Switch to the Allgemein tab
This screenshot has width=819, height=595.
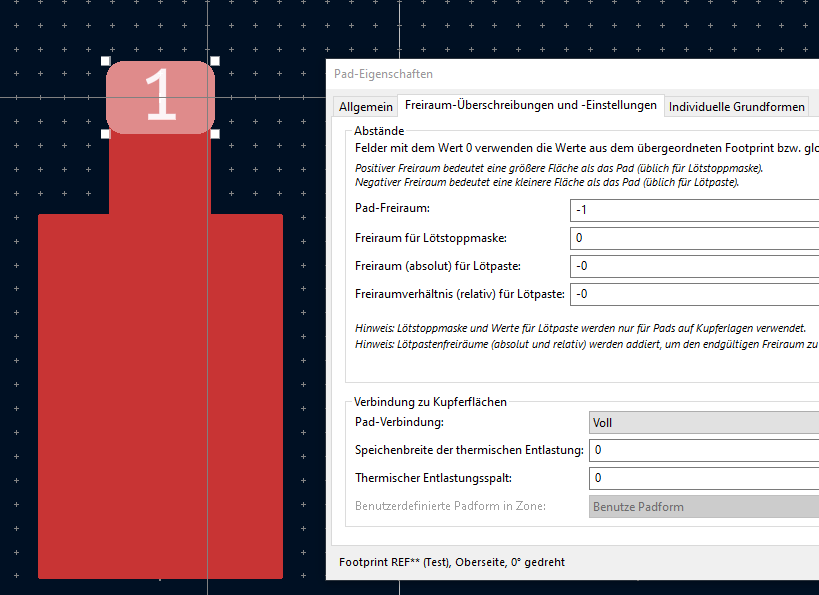[x=366, y=107]
